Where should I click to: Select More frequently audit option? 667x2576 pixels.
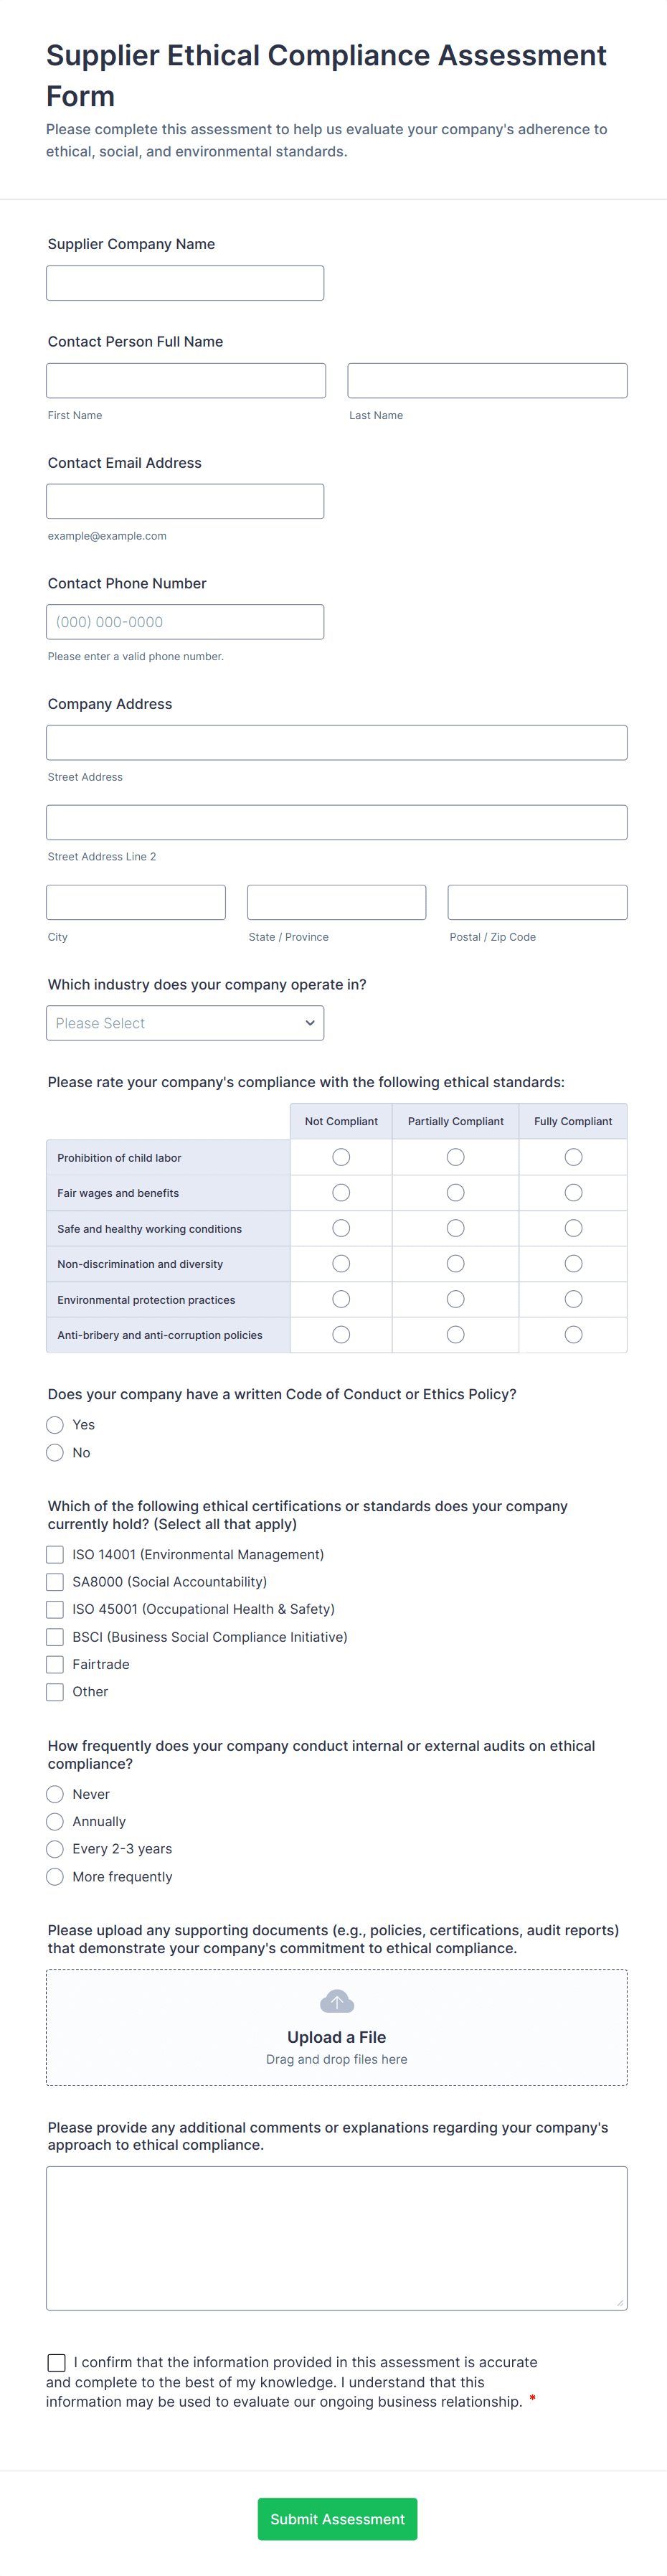[55, 1876]
